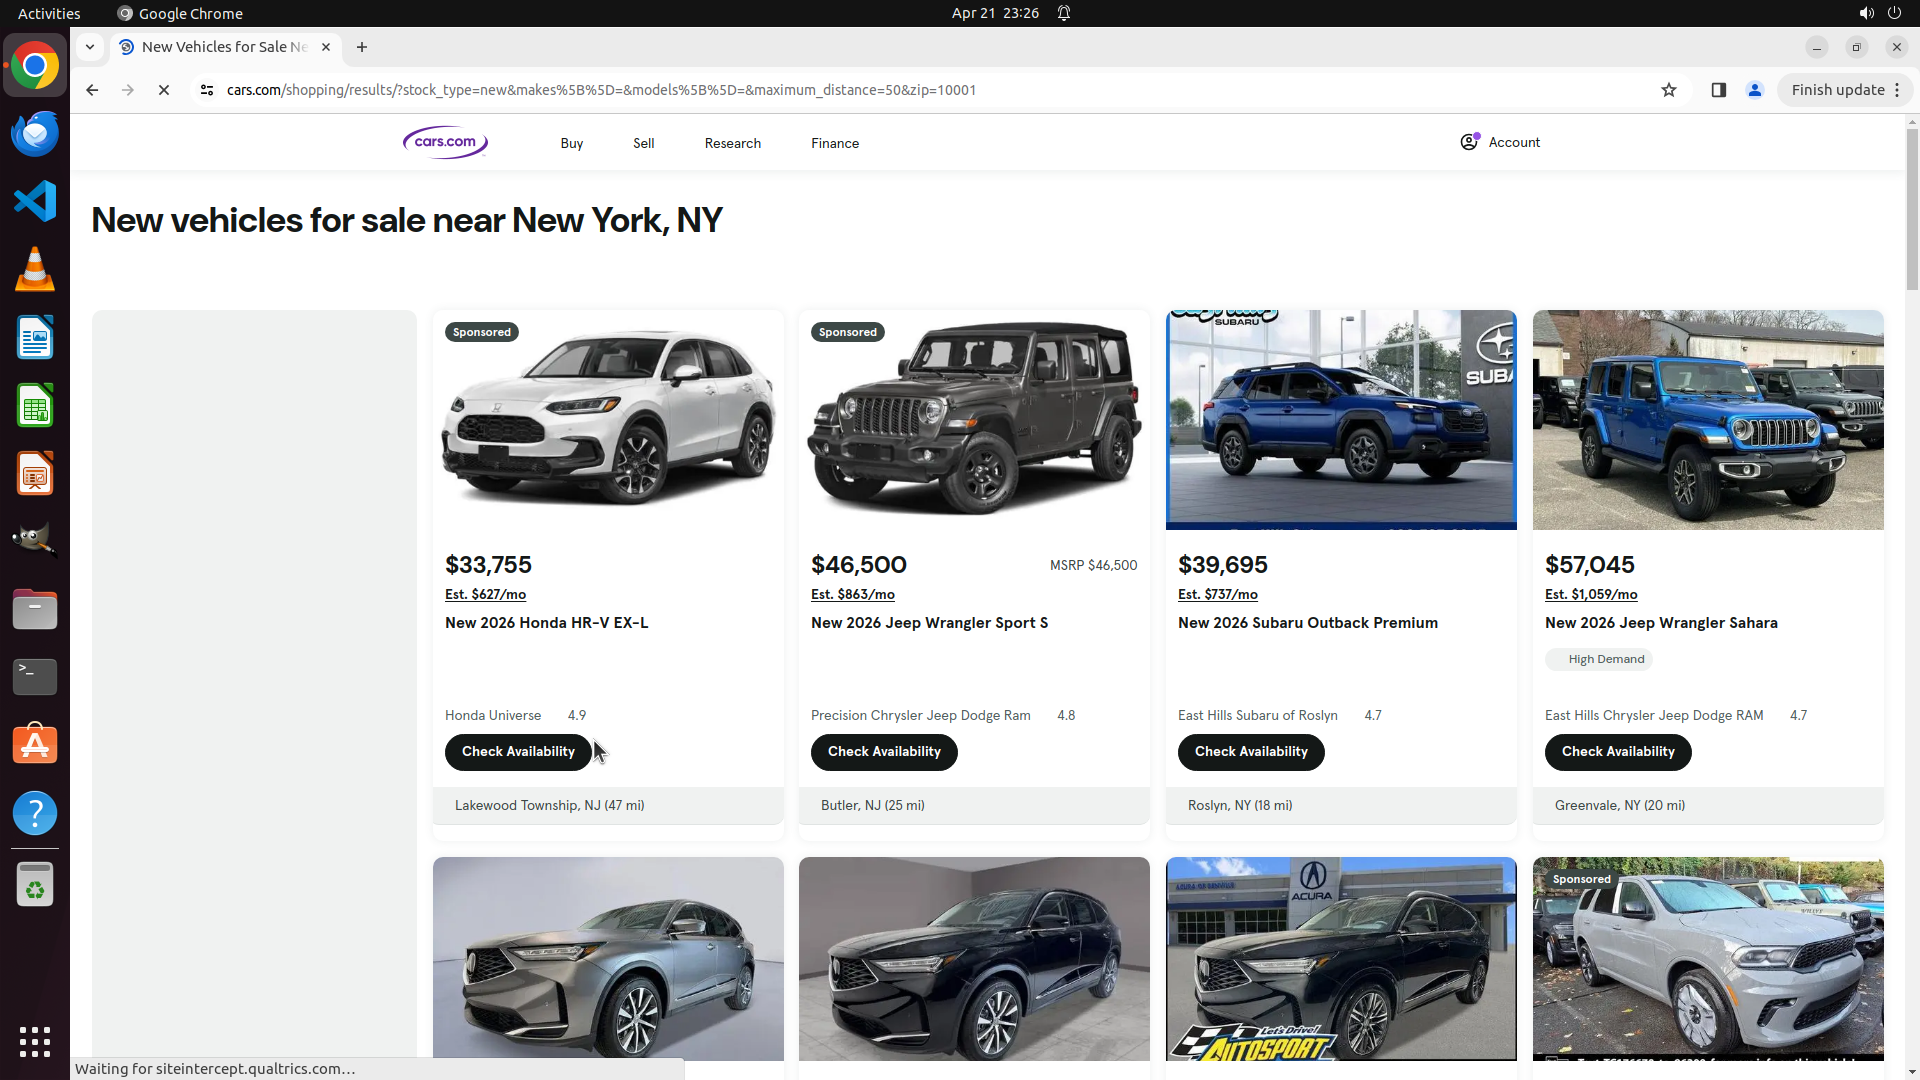Viewport: 1920px width, 1080px height.
Task: Expand the tab search dropdown arrow
Action: click(x=90, y=47)
